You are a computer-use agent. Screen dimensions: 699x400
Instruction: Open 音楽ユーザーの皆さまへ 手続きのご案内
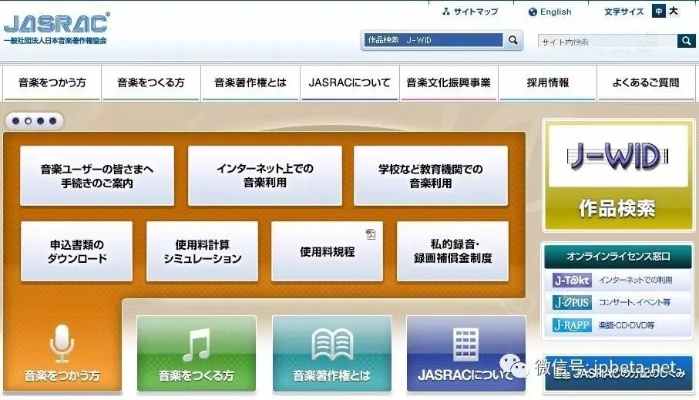point(97,176)
